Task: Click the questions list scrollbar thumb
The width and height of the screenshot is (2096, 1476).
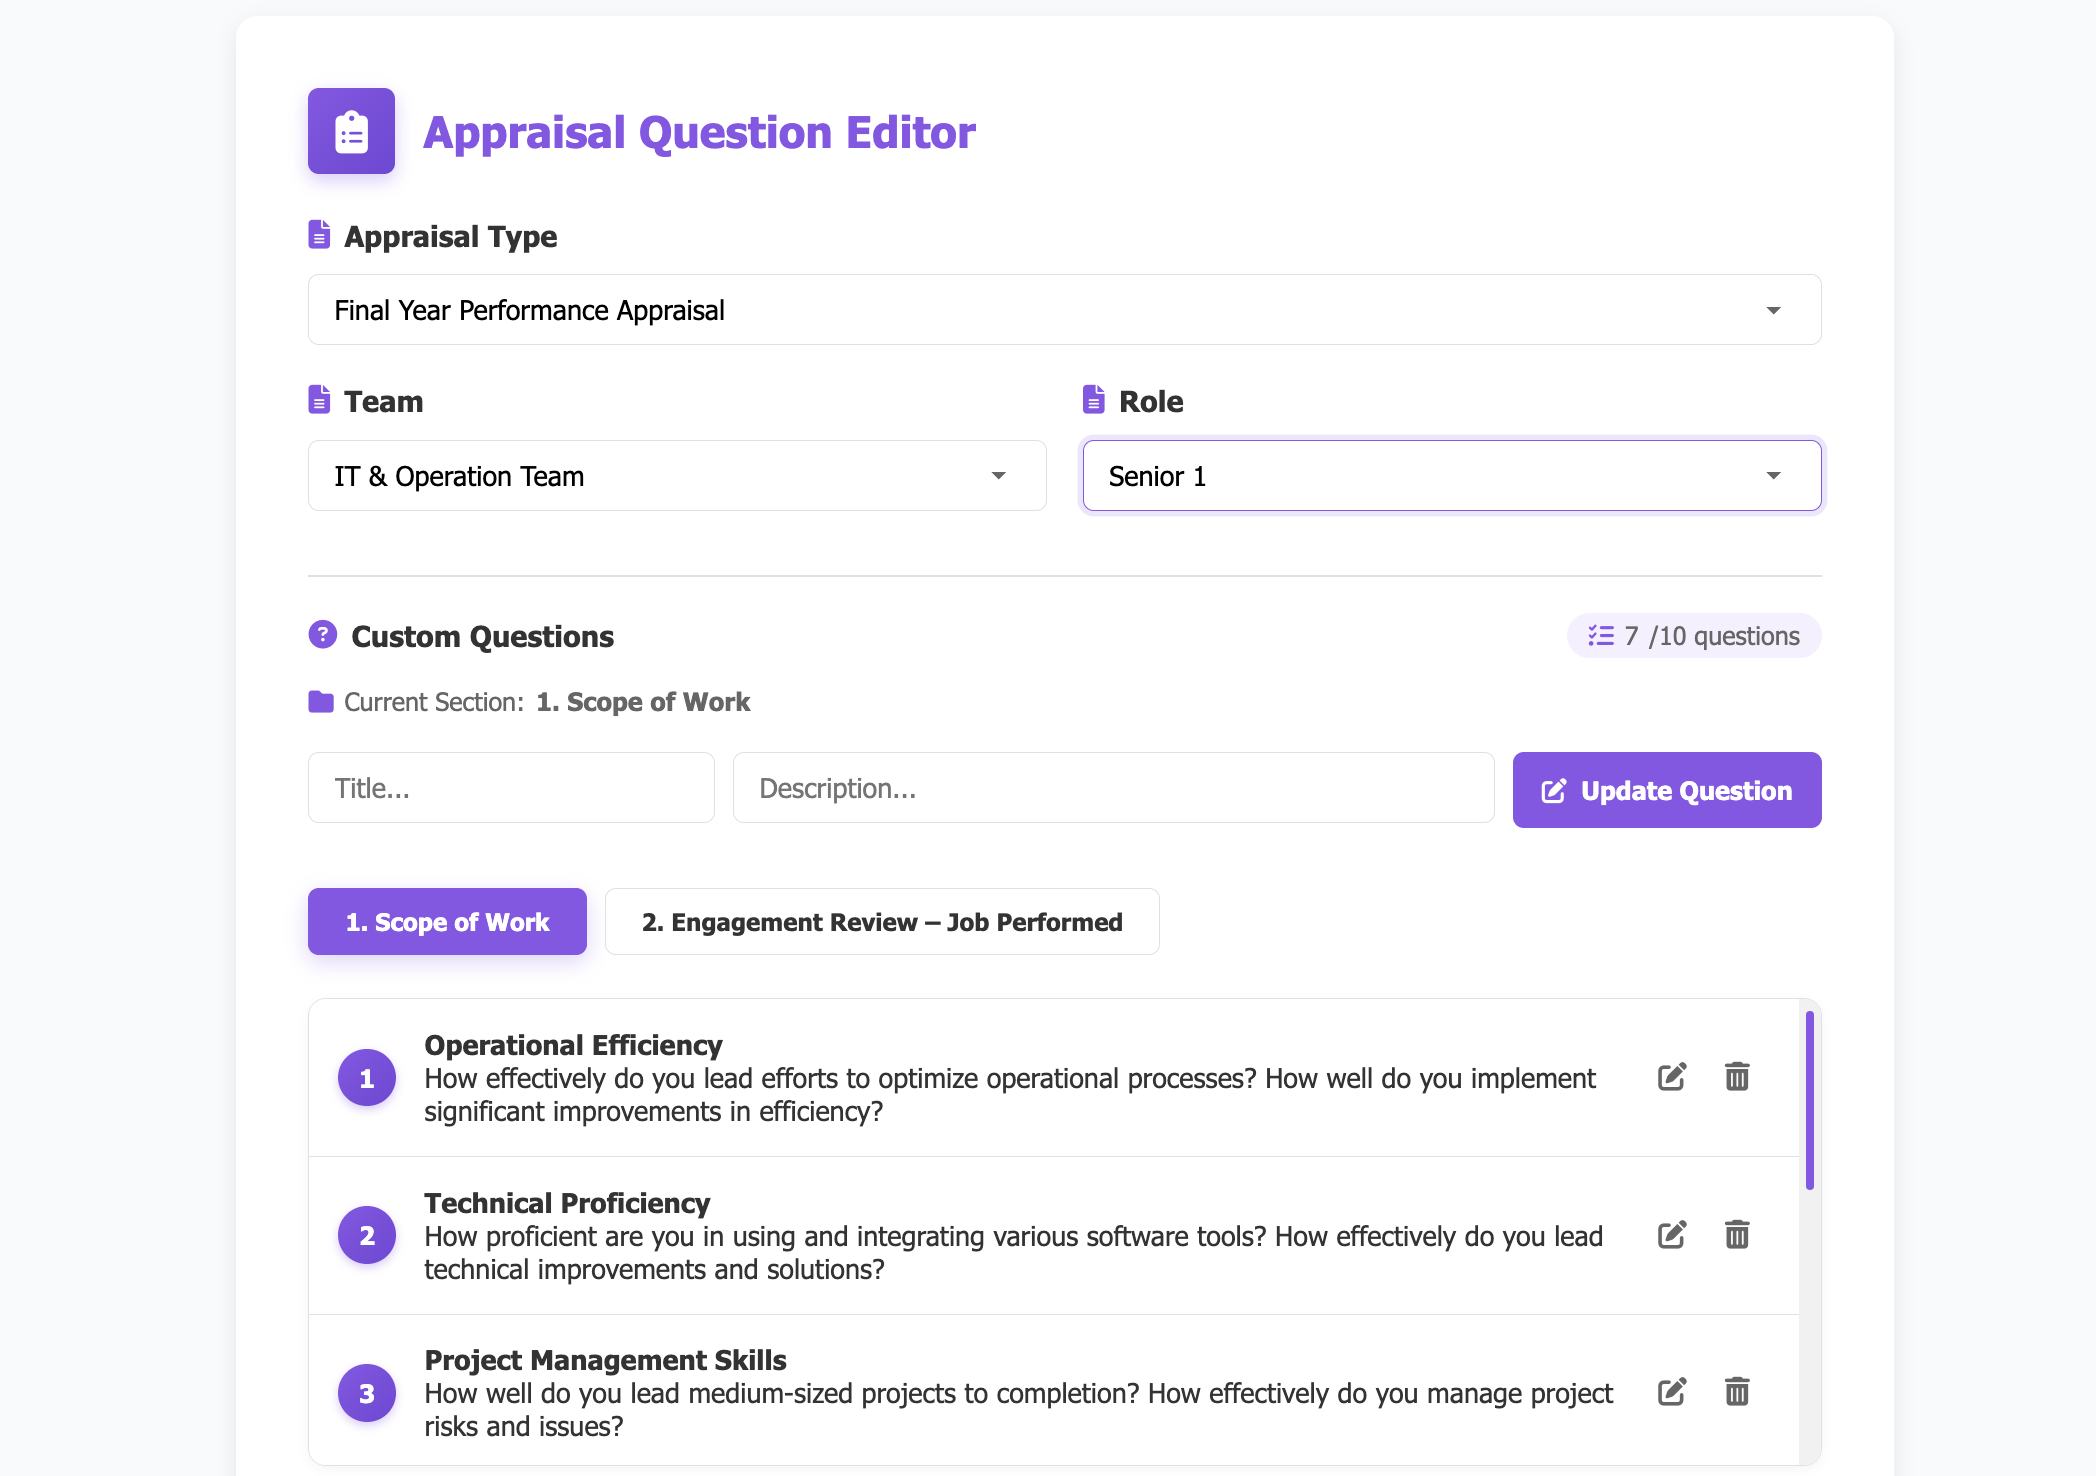Action: 1809,1100
